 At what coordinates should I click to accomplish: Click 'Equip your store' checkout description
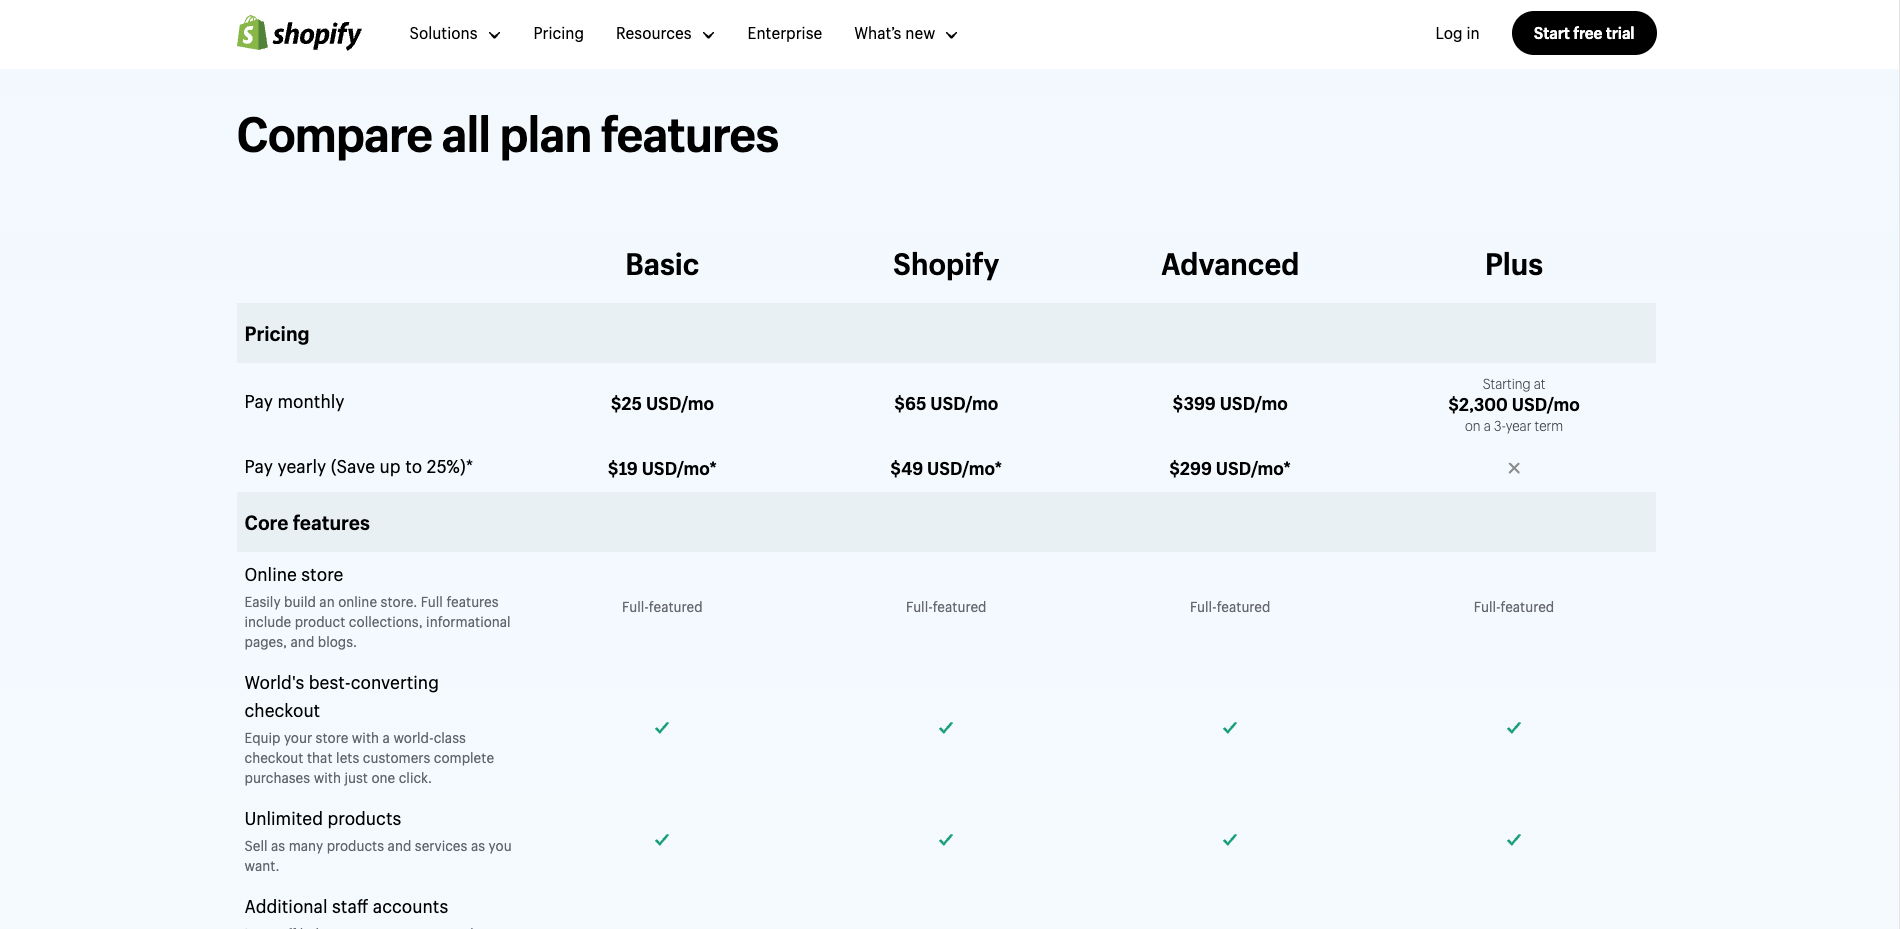click(x=370, y=758)
